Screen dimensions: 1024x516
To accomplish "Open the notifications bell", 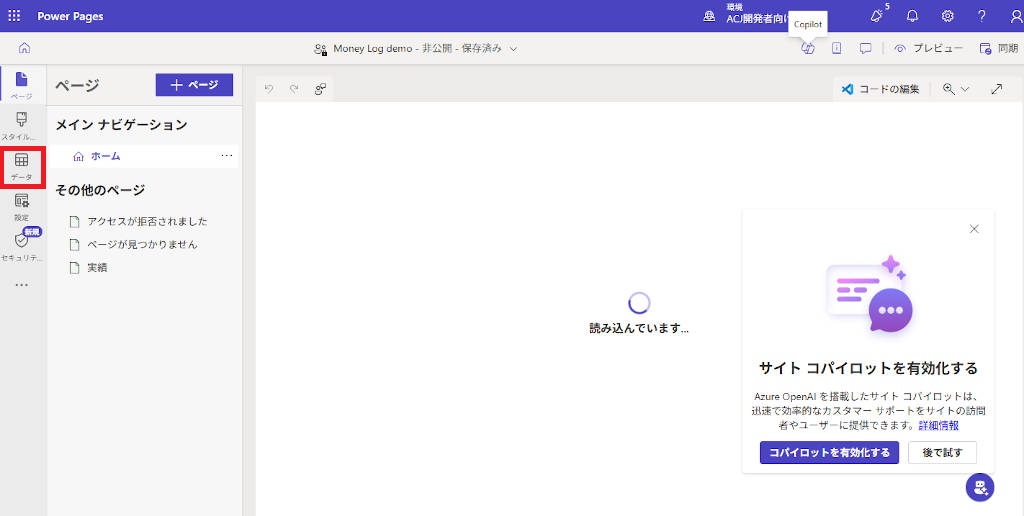I will pos(912,16).
